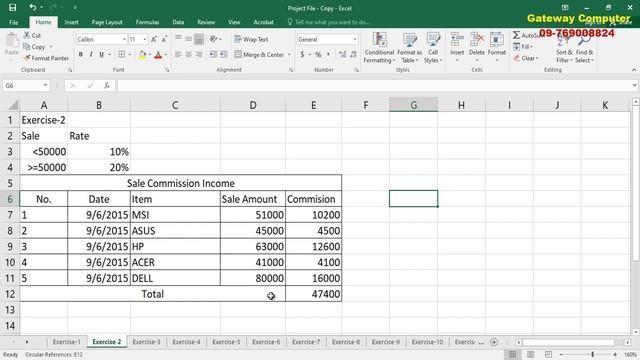
Task: Open Cell Styles gallery
Action: [x=433, y=48]
